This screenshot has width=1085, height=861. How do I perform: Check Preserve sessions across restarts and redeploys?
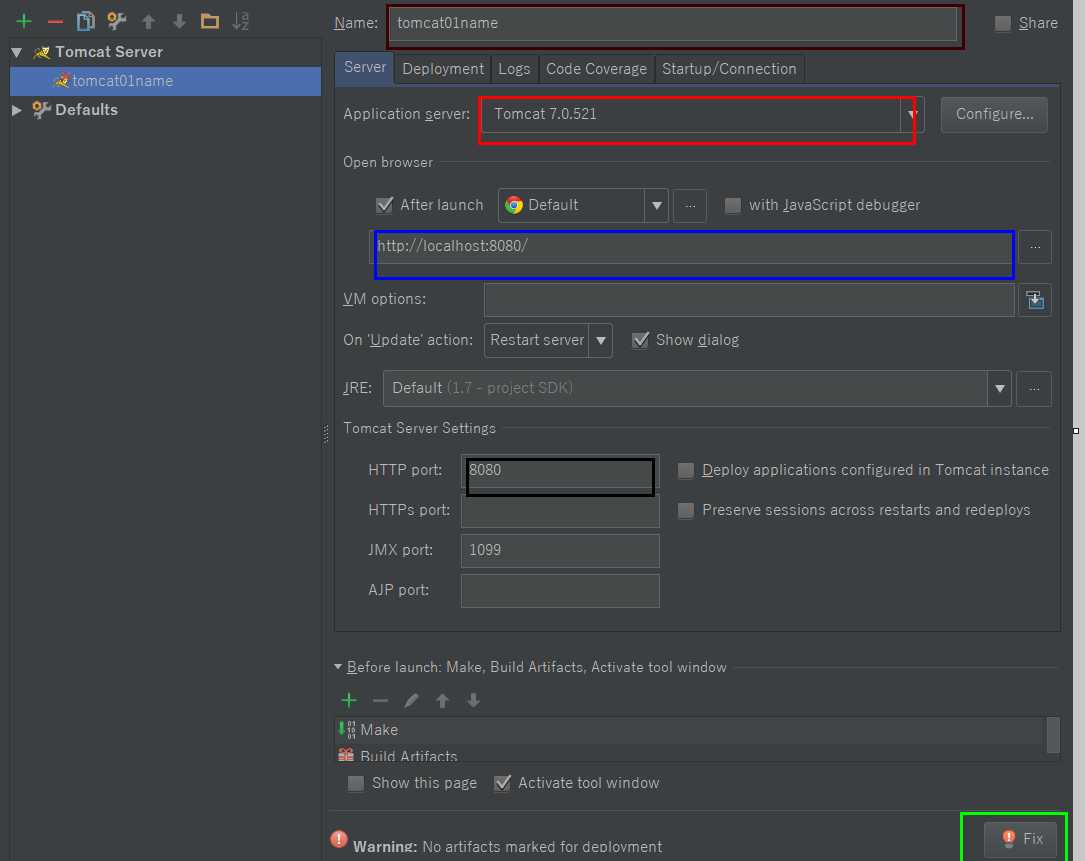pos(686,511)
